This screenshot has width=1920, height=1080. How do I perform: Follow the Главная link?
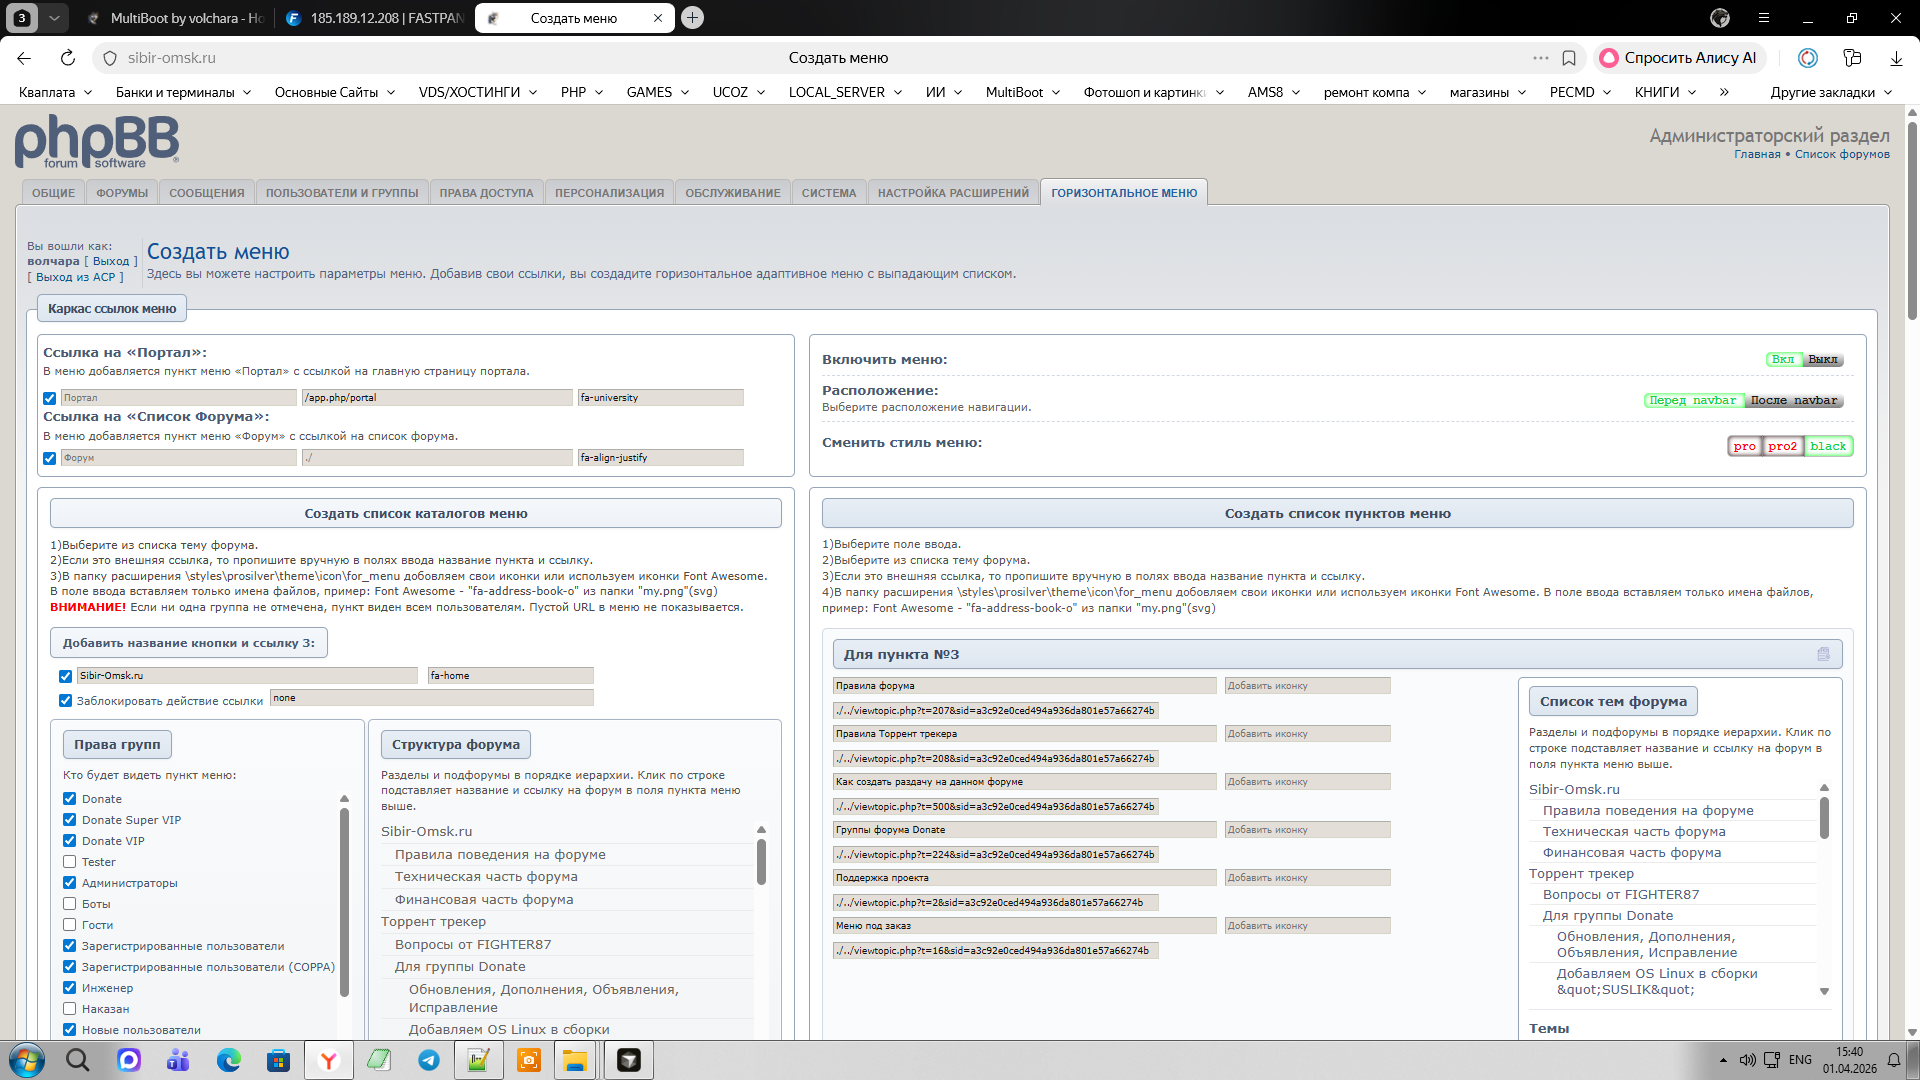[x=1757, y=154]
